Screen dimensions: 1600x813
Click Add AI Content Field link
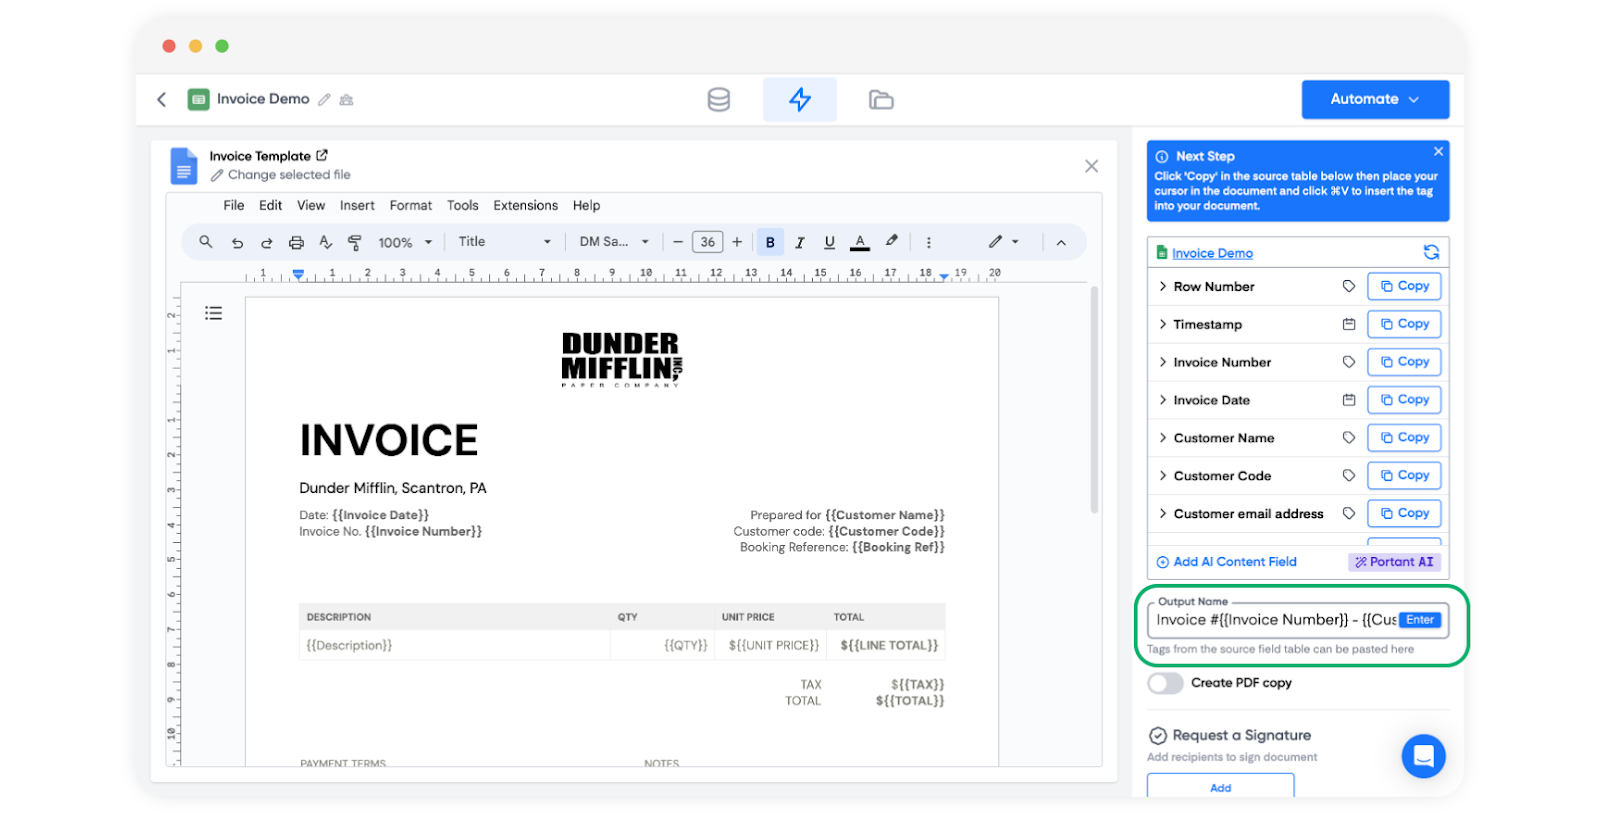coord(1226,562)
